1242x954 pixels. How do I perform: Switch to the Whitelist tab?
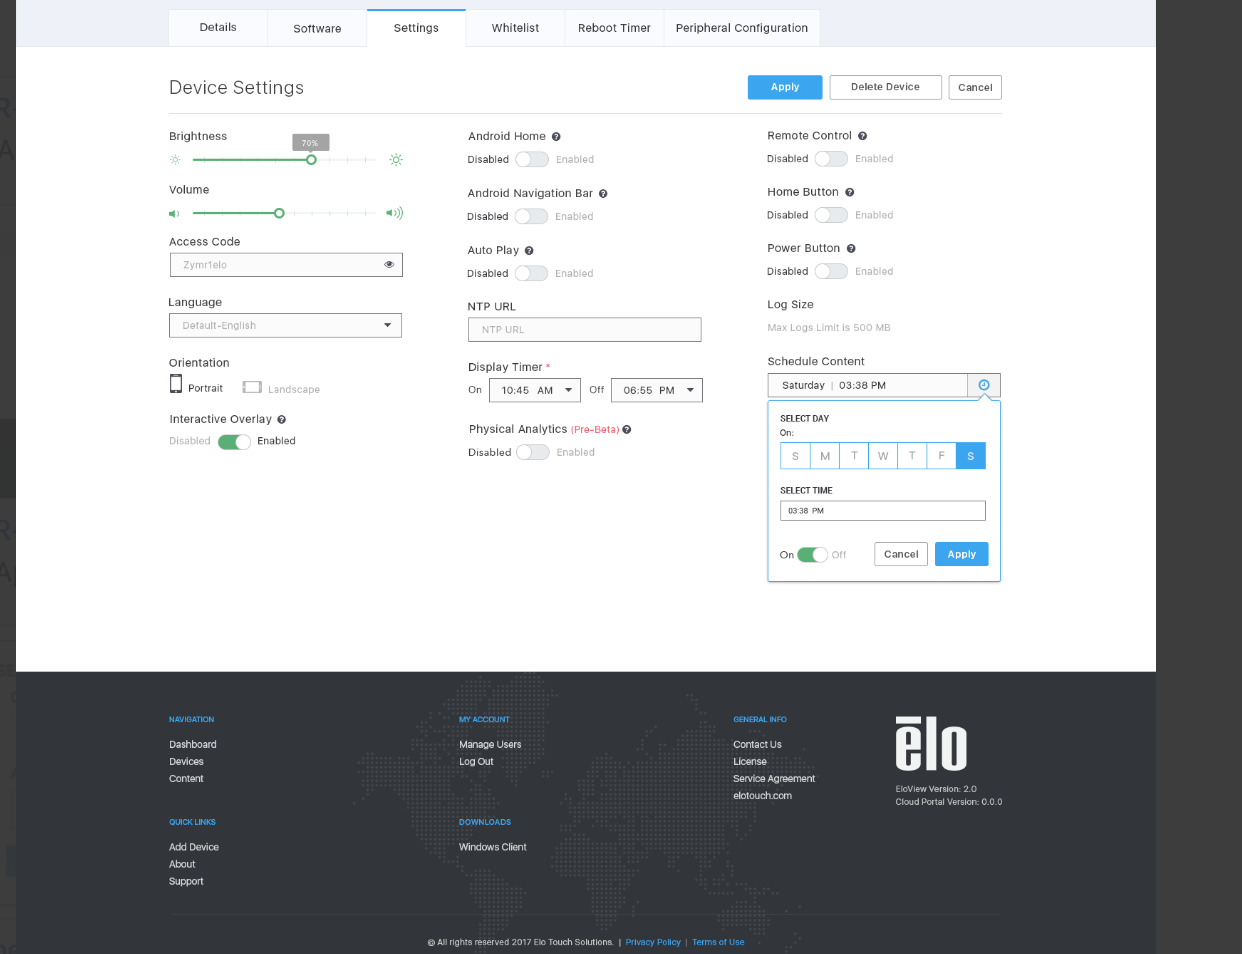pyautogui.click(x=515, y=28)
